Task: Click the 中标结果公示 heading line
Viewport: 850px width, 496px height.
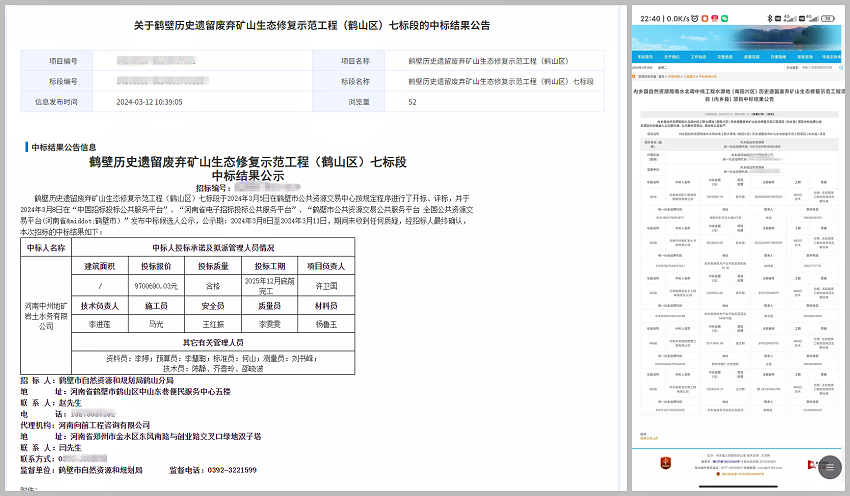Action: [248, 176]
